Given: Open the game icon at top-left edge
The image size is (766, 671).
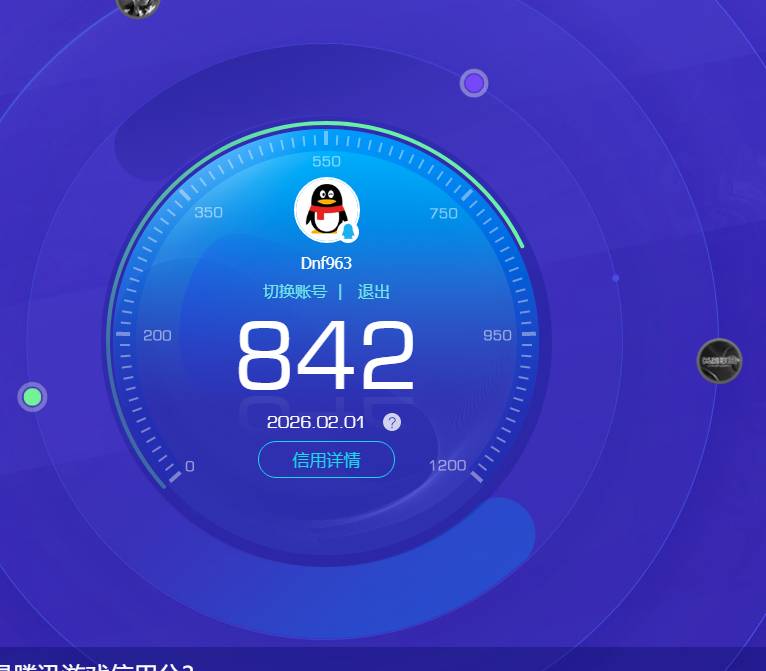Looking at the screenshot, I should tap(138, 6).
